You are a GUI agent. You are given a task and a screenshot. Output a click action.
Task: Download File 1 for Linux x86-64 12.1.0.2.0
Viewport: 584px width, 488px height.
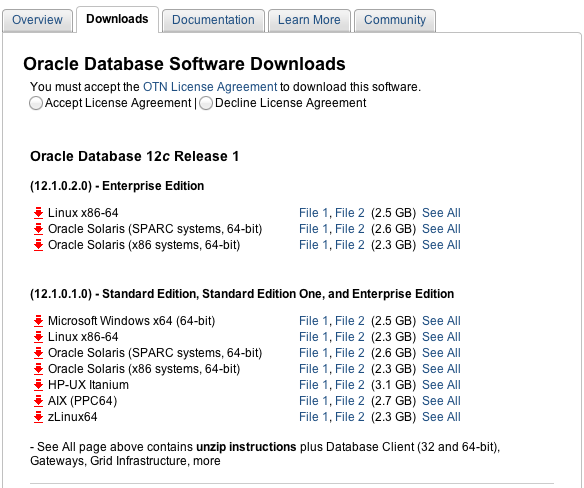pyautogui.click(x=314, y=213)
